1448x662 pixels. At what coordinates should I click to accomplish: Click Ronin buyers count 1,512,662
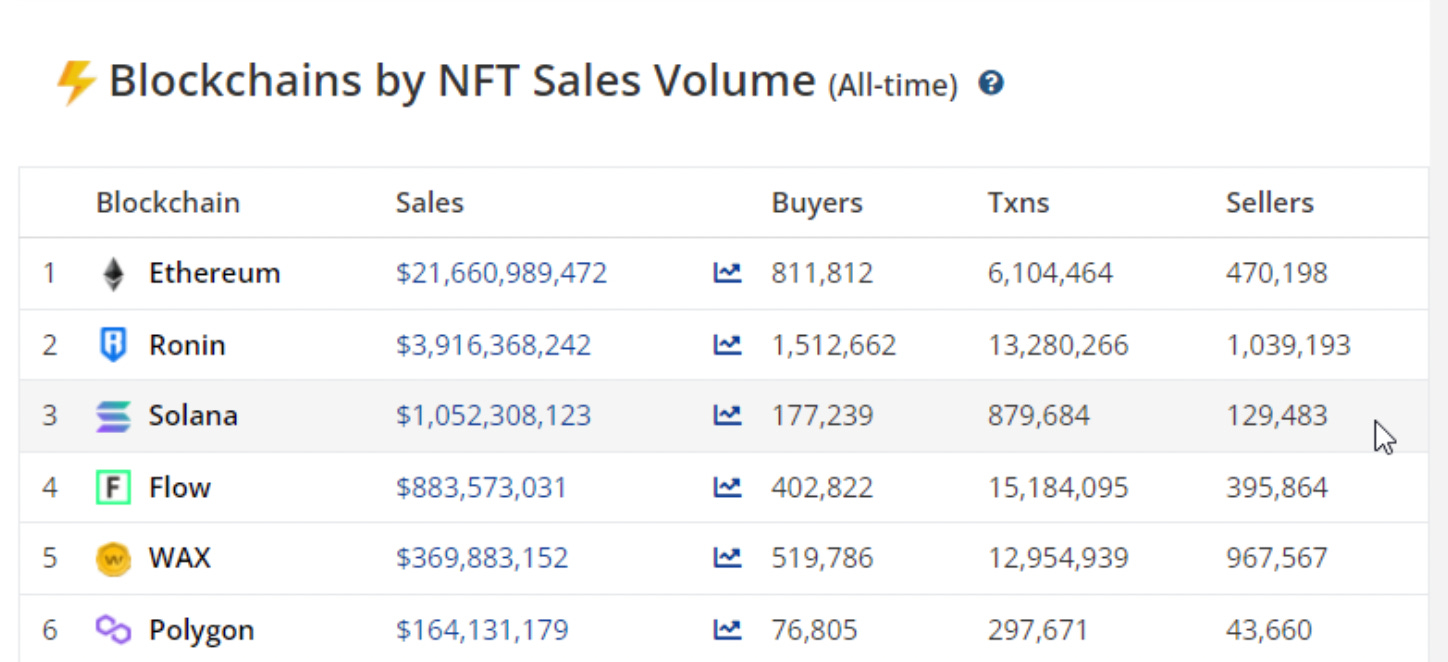(x=834, y=345)
